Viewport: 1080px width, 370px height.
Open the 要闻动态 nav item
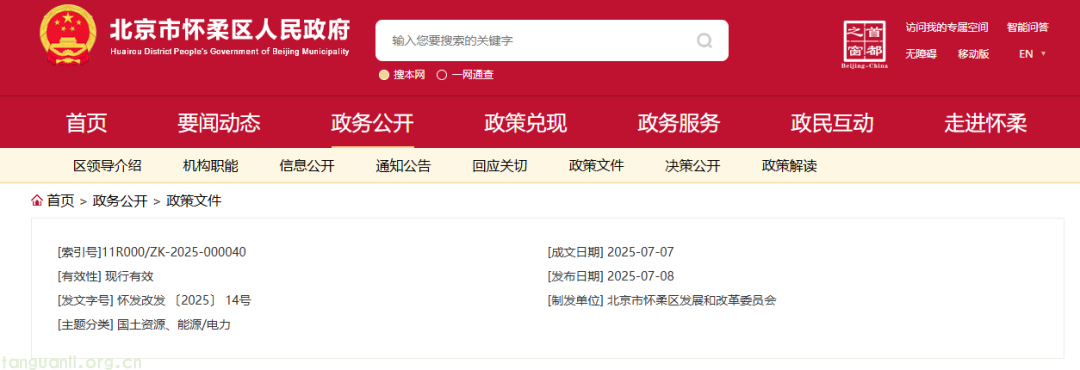(219, 123)
